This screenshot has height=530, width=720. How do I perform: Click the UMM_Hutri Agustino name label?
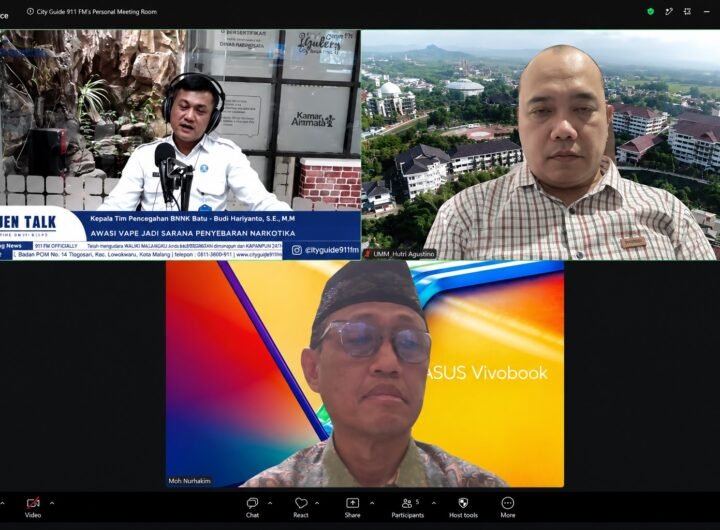pos(400,254)
